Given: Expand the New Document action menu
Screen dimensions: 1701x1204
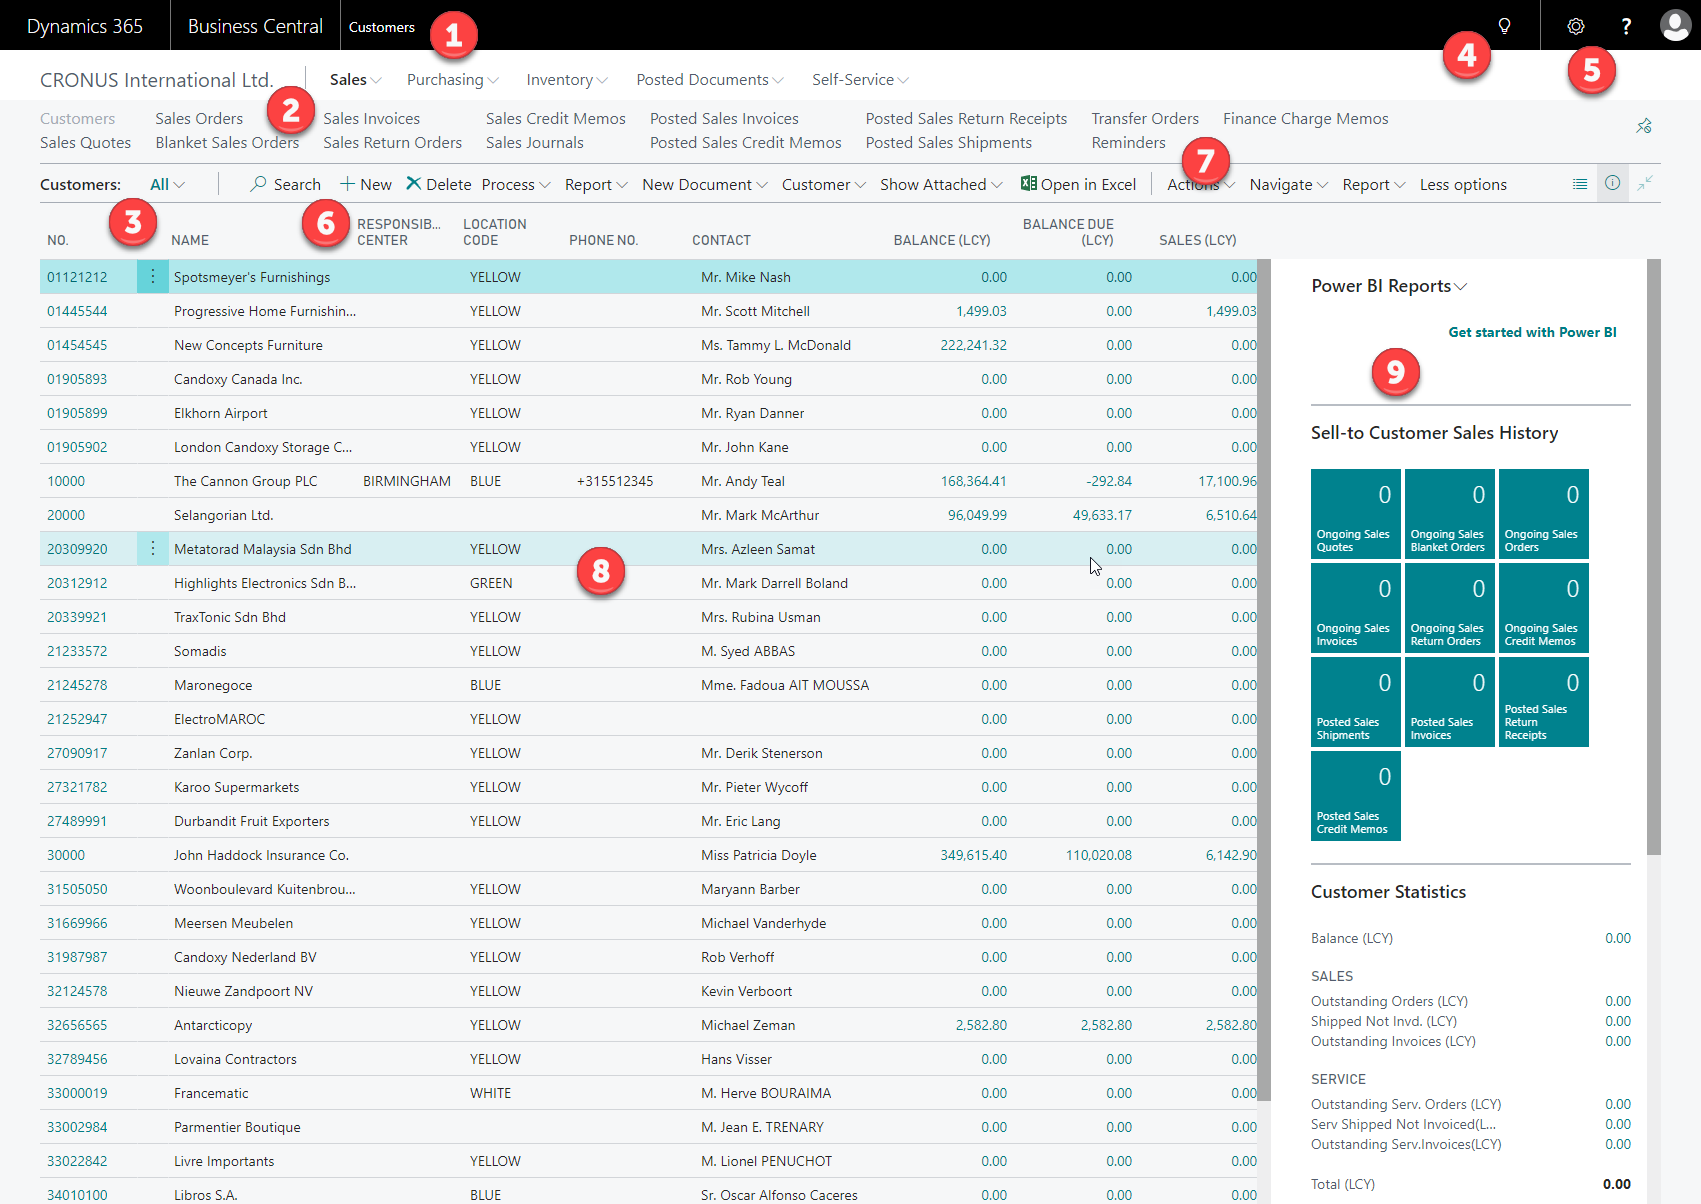Looking at the screenshot, I should pyautogui.click(x=705, y=184).
